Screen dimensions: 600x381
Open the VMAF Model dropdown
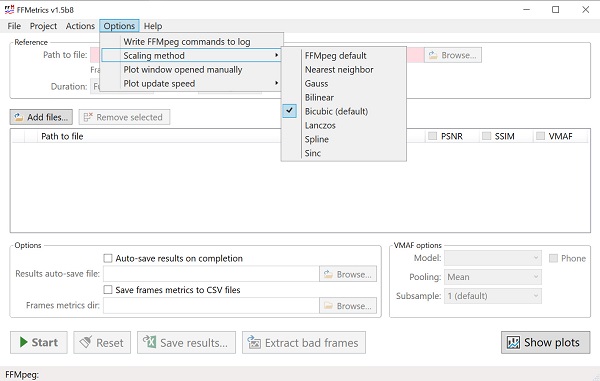(x=493, y=258)
